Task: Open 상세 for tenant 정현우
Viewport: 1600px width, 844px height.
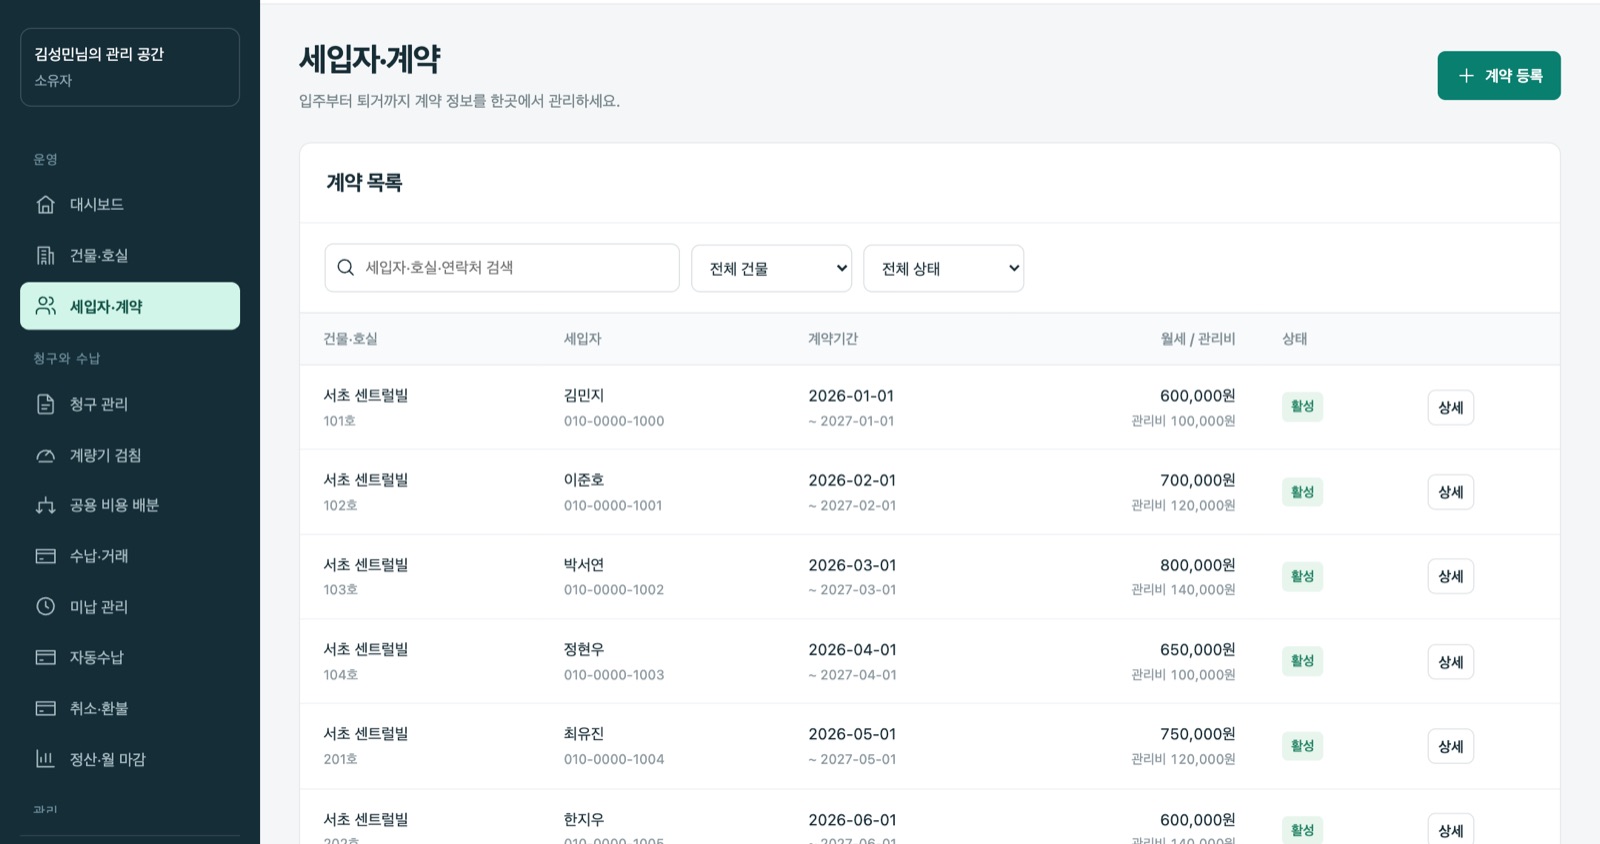Action: pos(1450,662)
